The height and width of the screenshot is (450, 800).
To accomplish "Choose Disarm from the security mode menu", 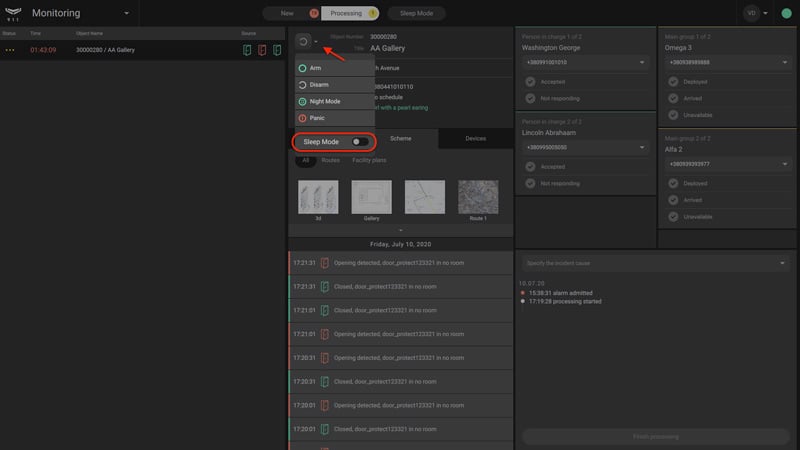I will pos(335,85).
